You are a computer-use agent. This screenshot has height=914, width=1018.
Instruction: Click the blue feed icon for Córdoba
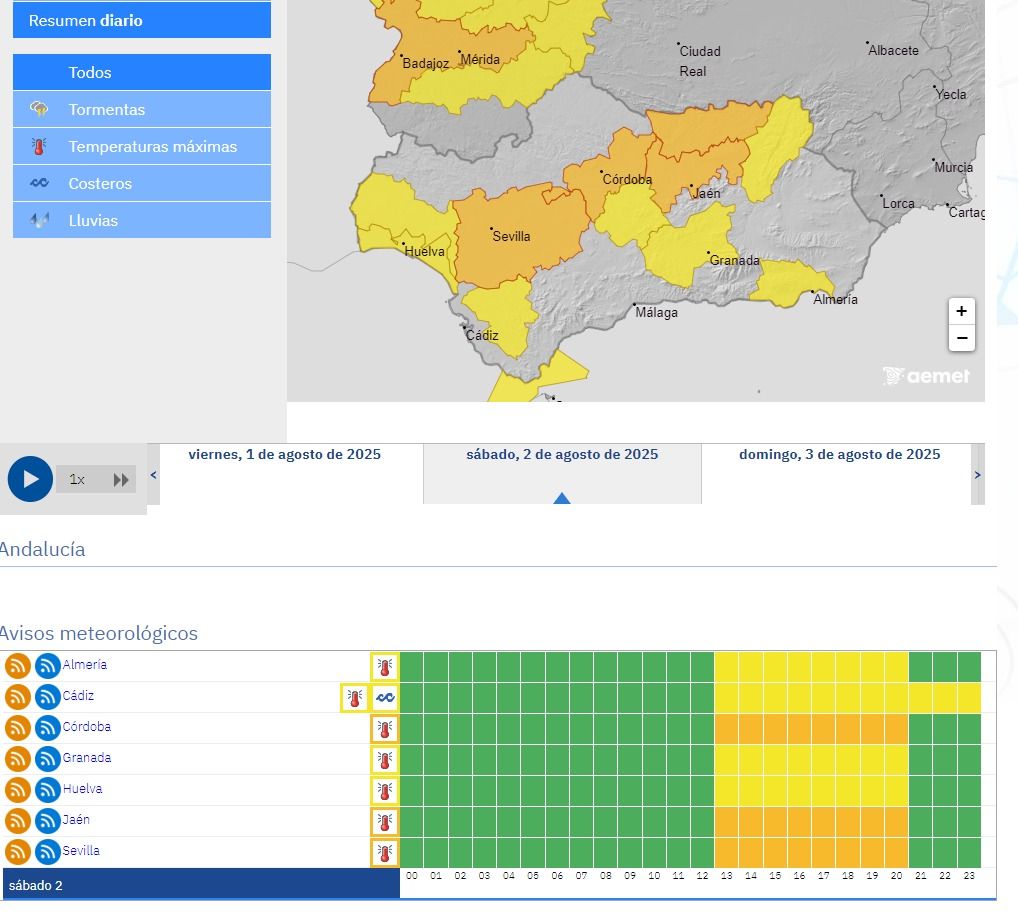48,728
